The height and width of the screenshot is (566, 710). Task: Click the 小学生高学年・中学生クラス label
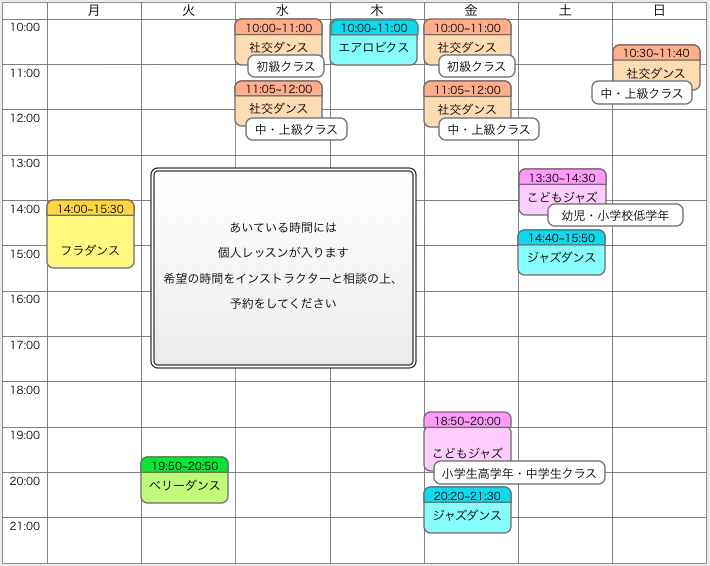518,473
